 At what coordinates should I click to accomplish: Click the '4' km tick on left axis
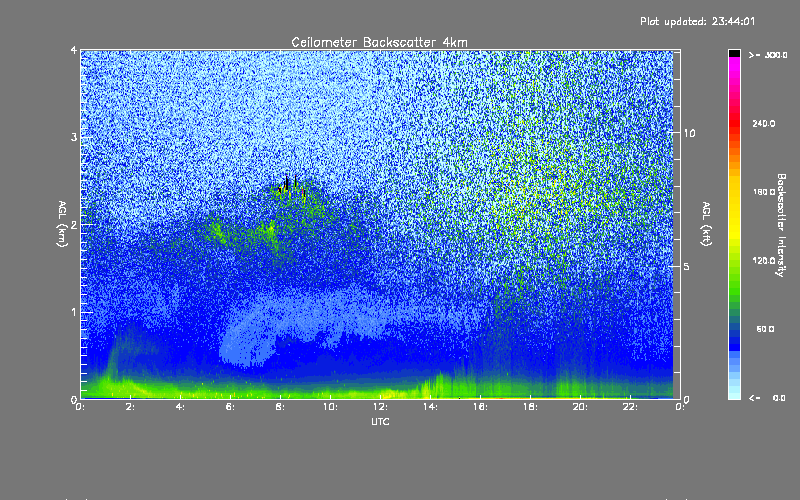[74, 50]
